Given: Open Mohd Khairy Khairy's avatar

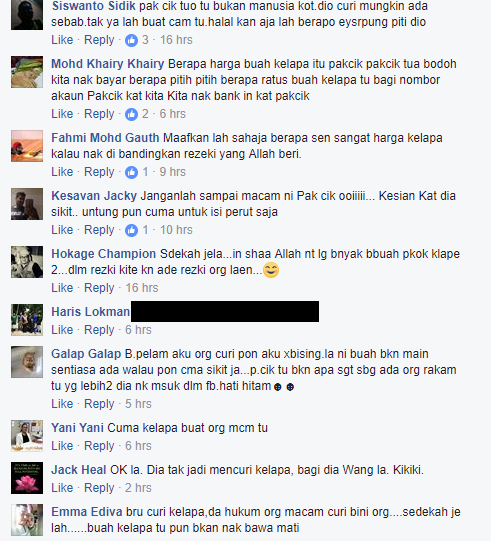Looking at the screenshot, I should tap(27, 72).
